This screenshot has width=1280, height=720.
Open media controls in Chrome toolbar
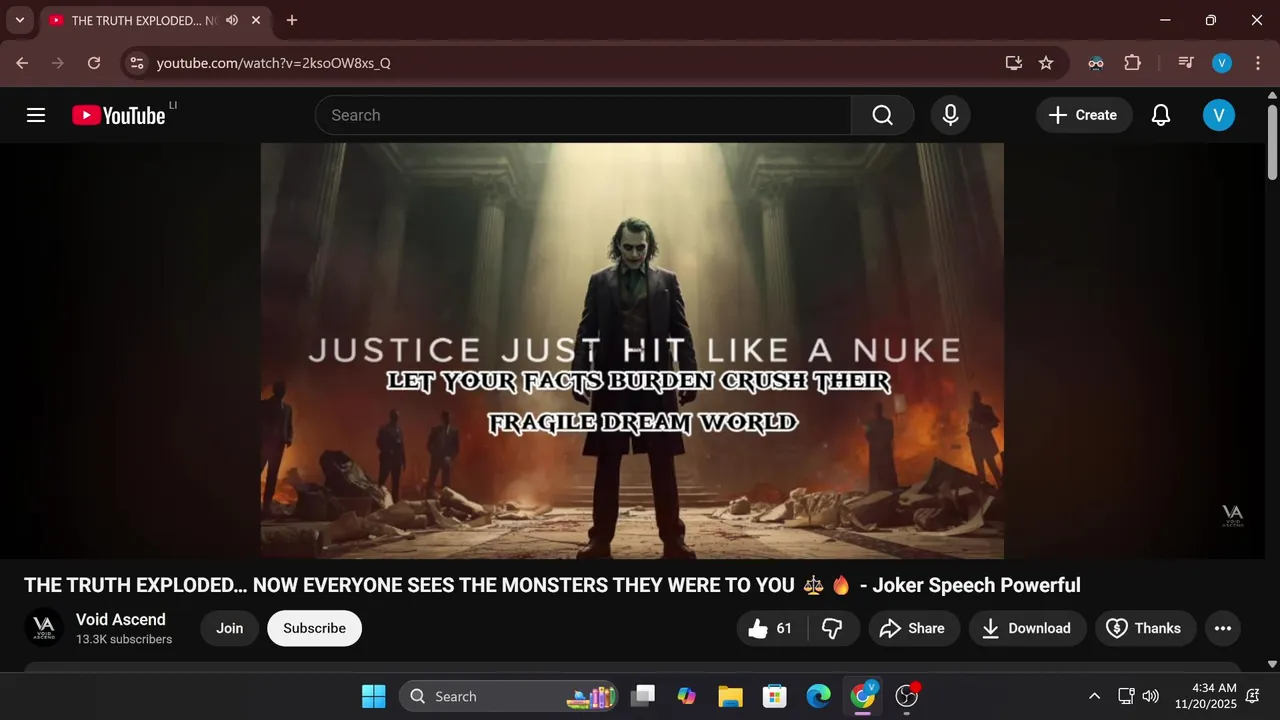point(1186,63)
